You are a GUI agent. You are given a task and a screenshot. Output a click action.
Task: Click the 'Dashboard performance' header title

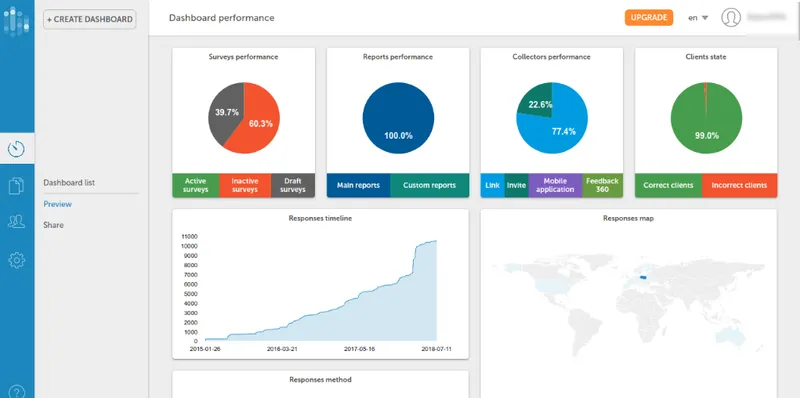221,18
